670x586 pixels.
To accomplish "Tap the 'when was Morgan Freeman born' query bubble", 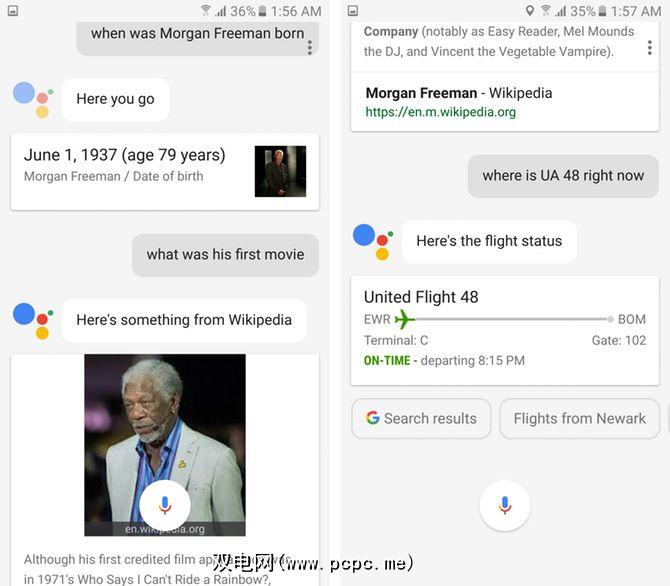I will tap(197, 38).
